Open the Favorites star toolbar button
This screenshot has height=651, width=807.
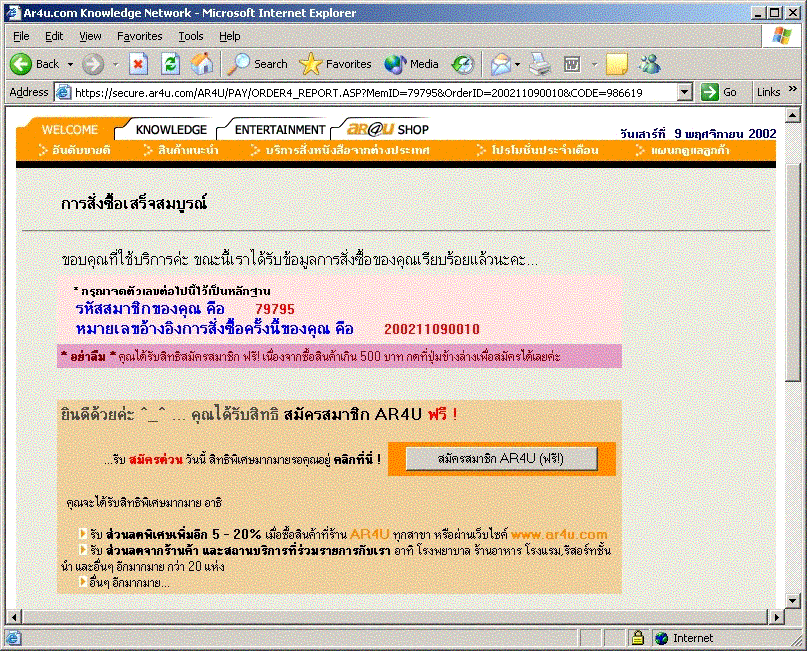point(336,64)
